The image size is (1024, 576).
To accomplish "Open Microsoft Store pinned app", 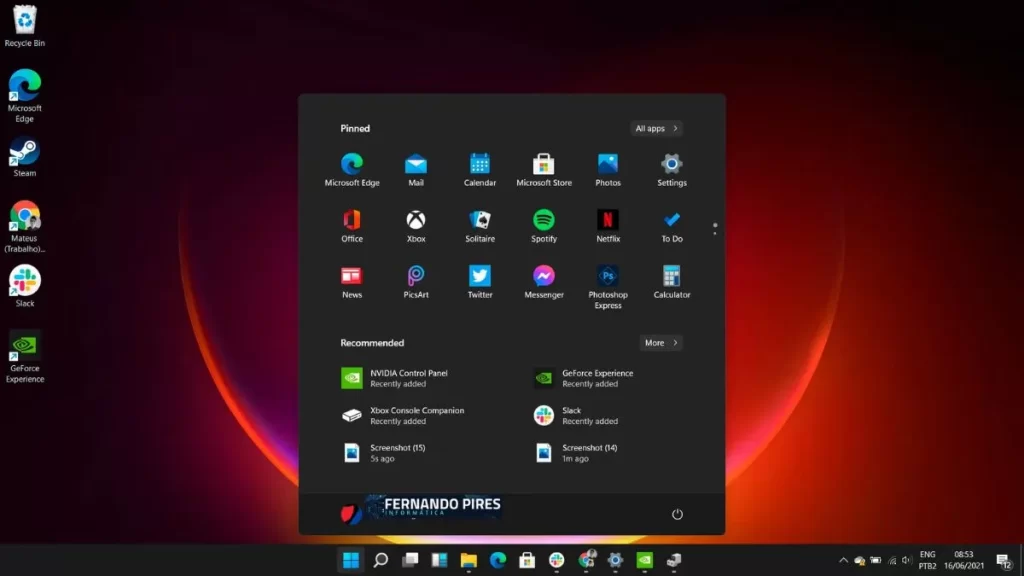I will pos(543,170).
